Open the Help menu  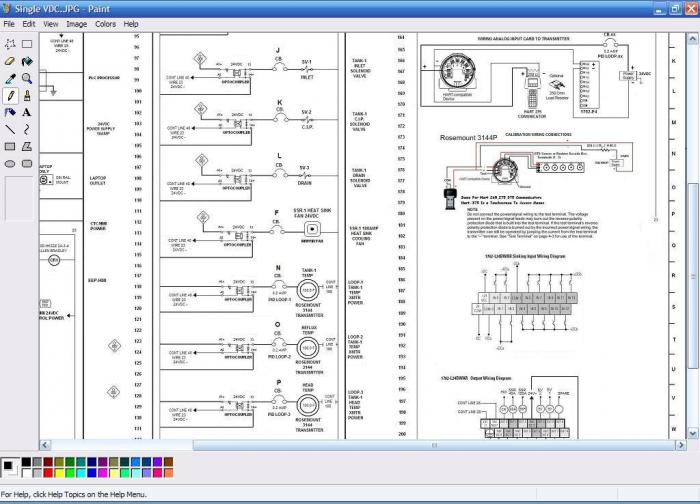pos(131,24)
